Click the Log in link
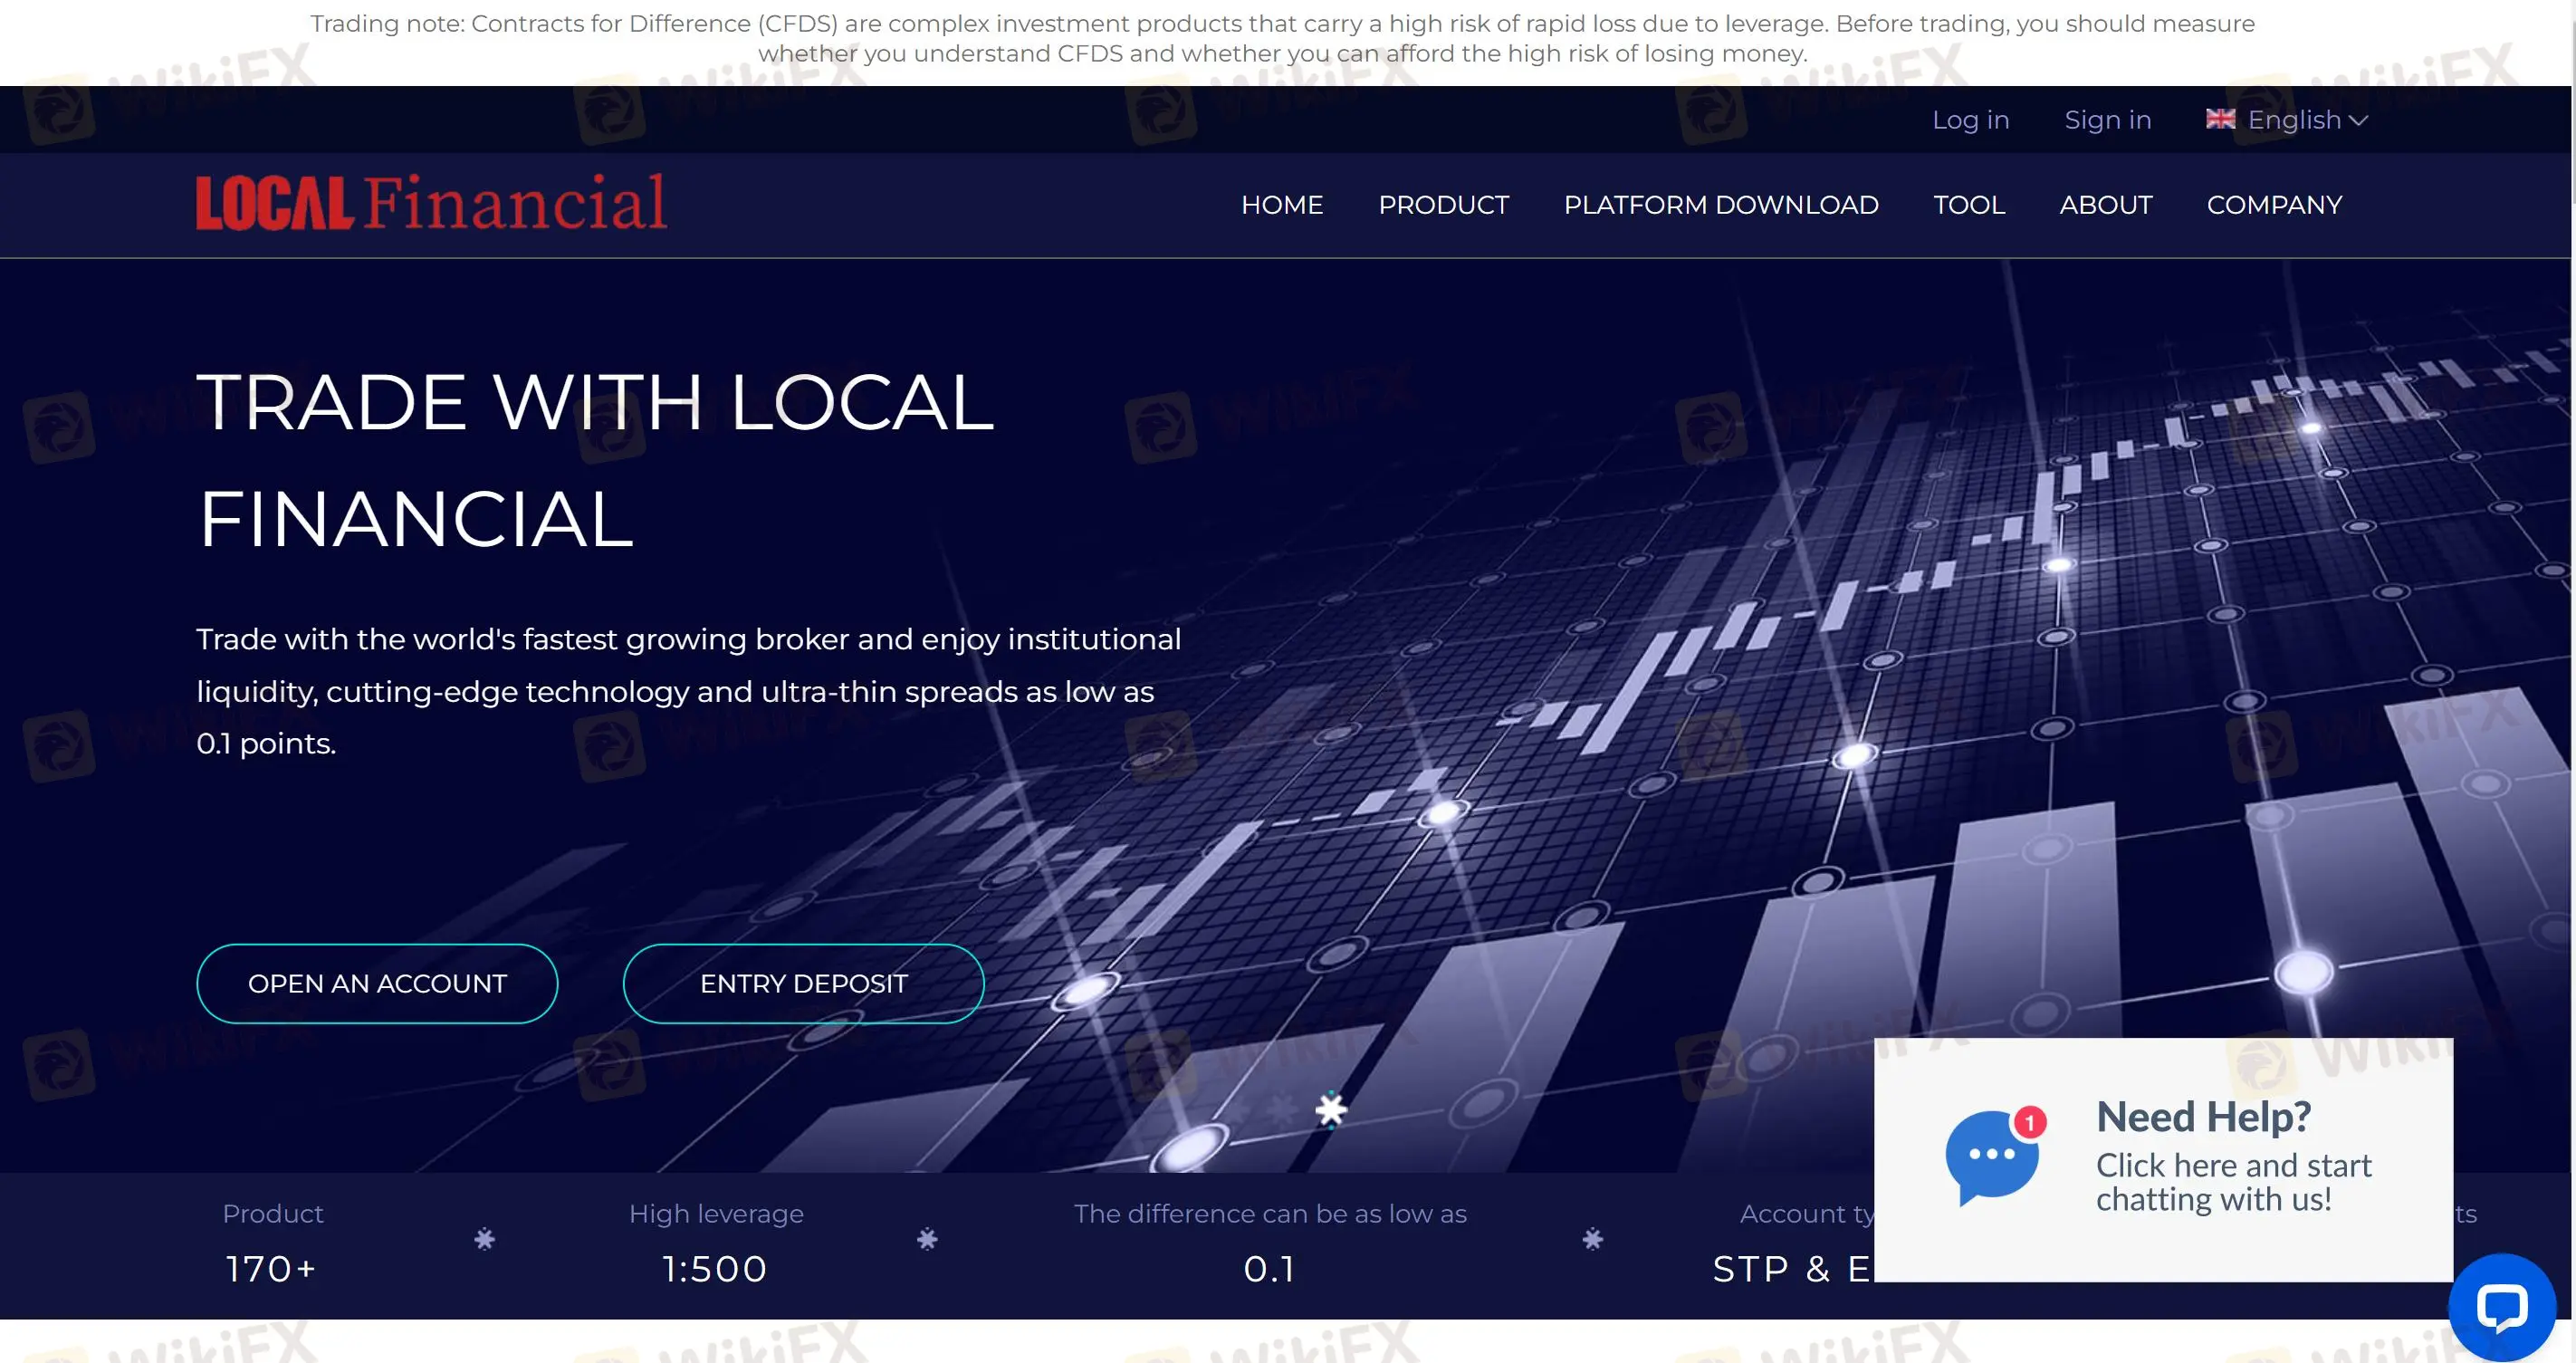The height and width of the screenshot is (1363, 2576). pyautogui.click(x=1970, y=119)
